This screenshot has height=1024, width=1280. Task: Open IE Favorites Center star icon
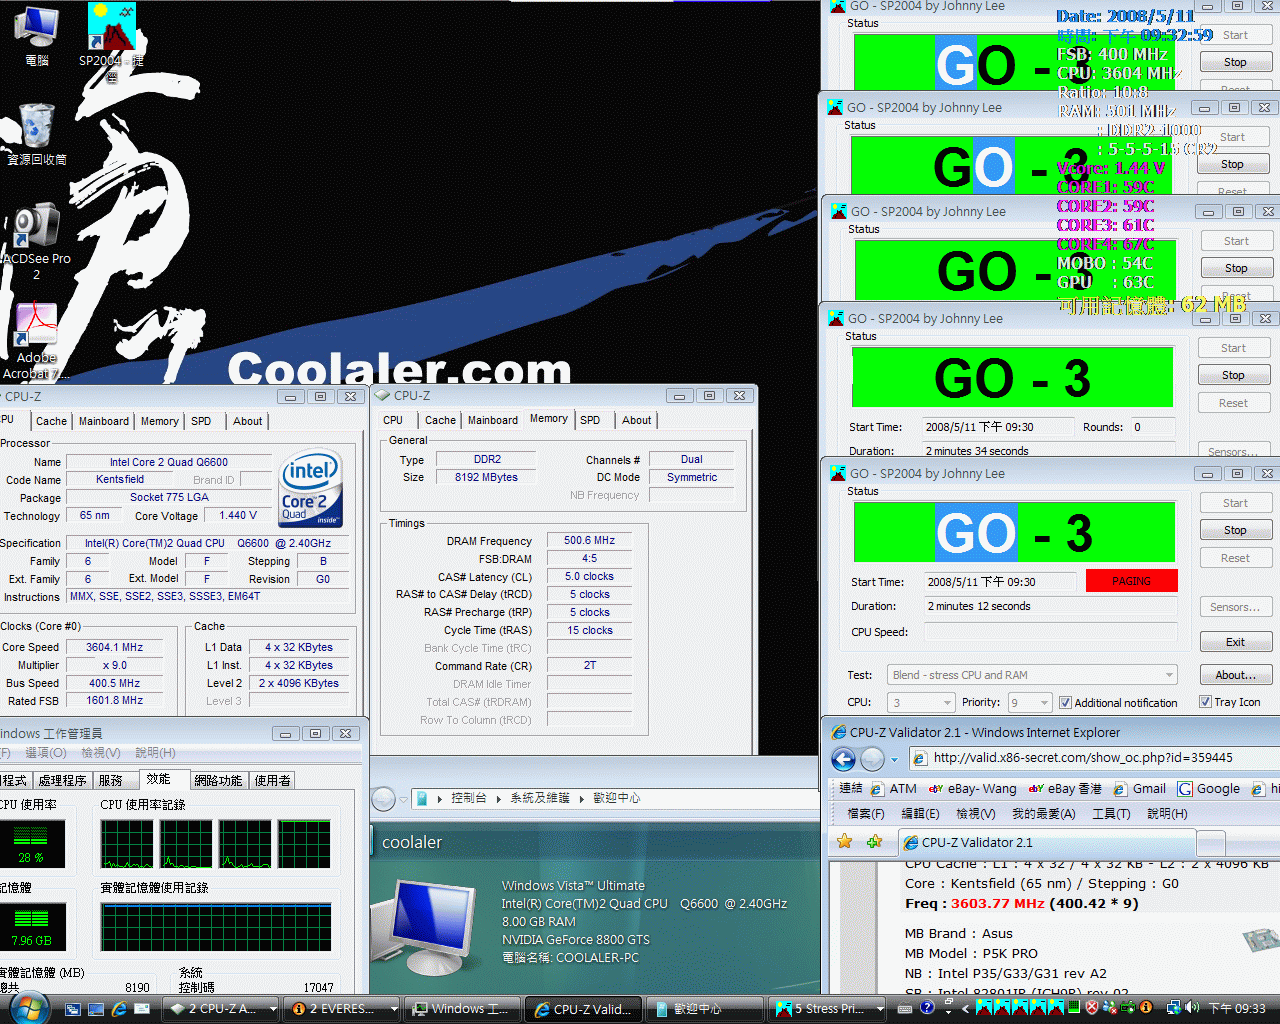click(844, 841)
